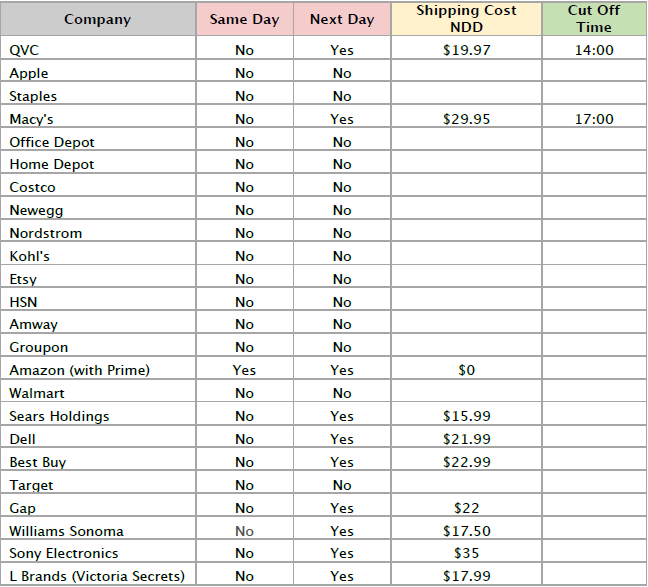
Task: Select the Shipping Cost NDD header
Action: 466,19
